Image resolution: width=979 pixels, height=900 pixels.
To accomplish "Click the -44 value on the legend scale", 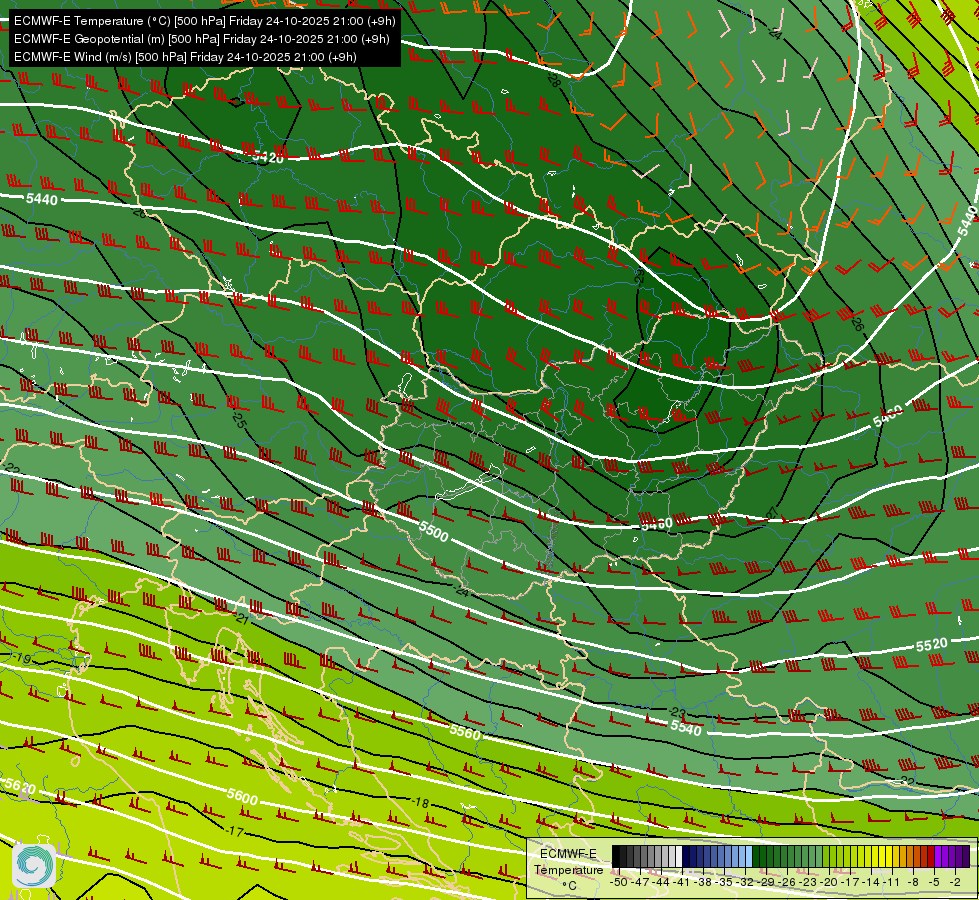I will click(x=661, y=882).
